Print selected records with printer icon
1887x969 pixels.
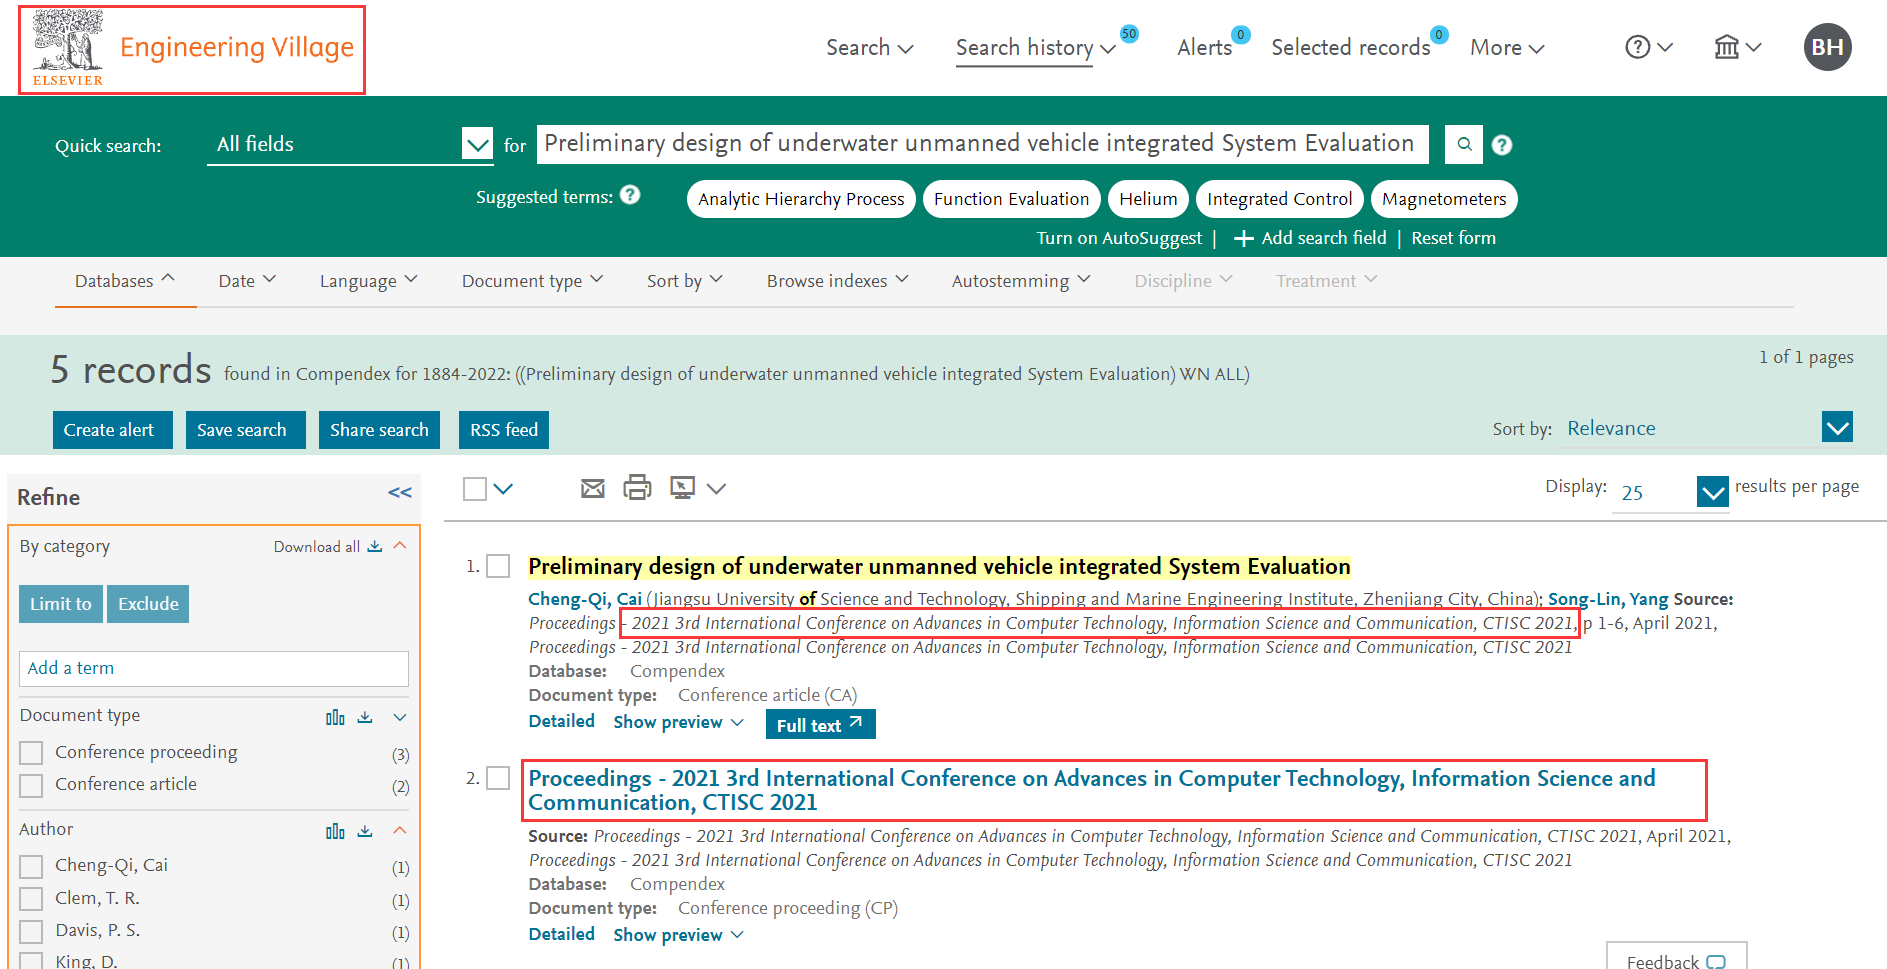coord(637,488)
